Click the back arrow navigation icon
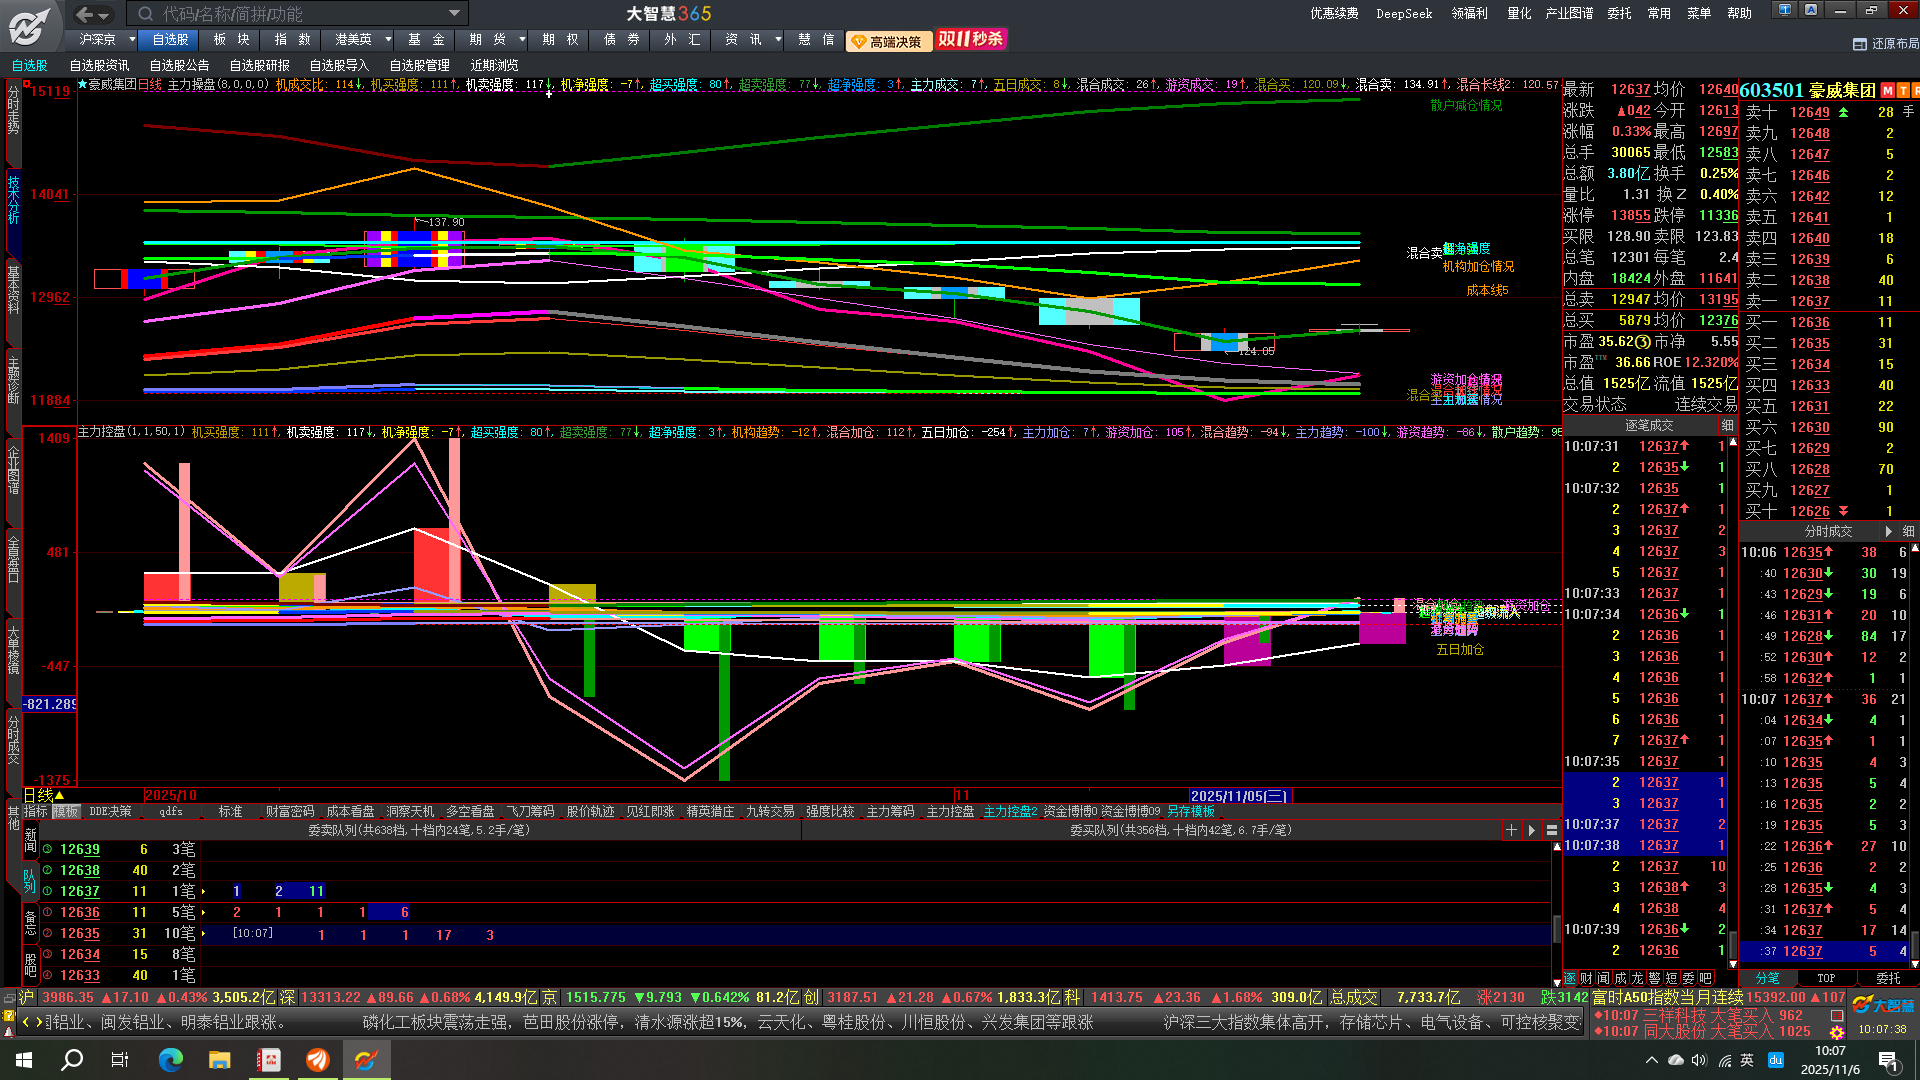The height and width of the screenshot is (1080, 1920). (x=84, y=14)
